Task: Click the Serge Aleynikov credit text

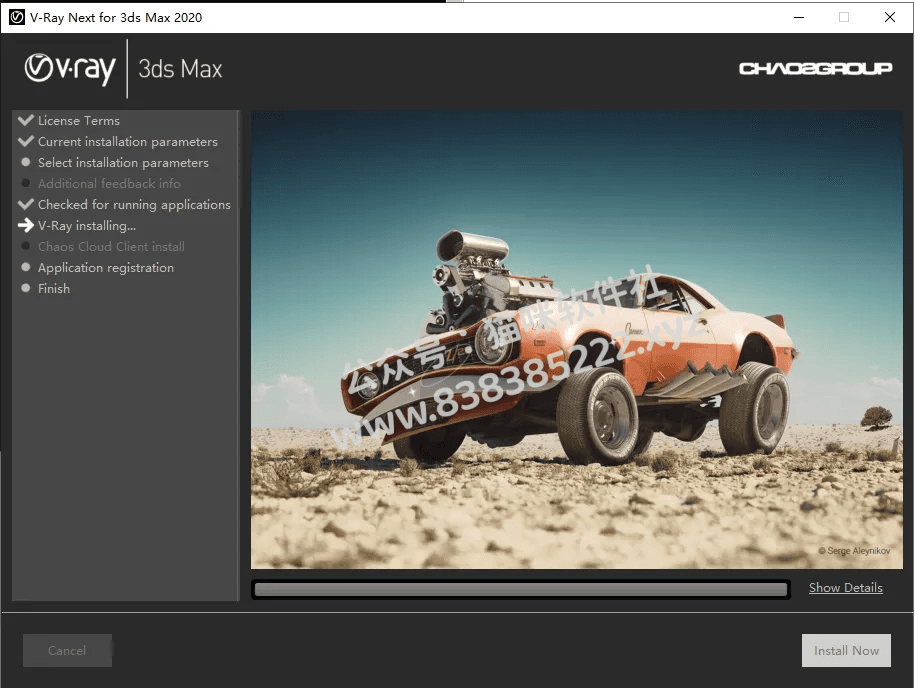Action: [x=854, y=551]
